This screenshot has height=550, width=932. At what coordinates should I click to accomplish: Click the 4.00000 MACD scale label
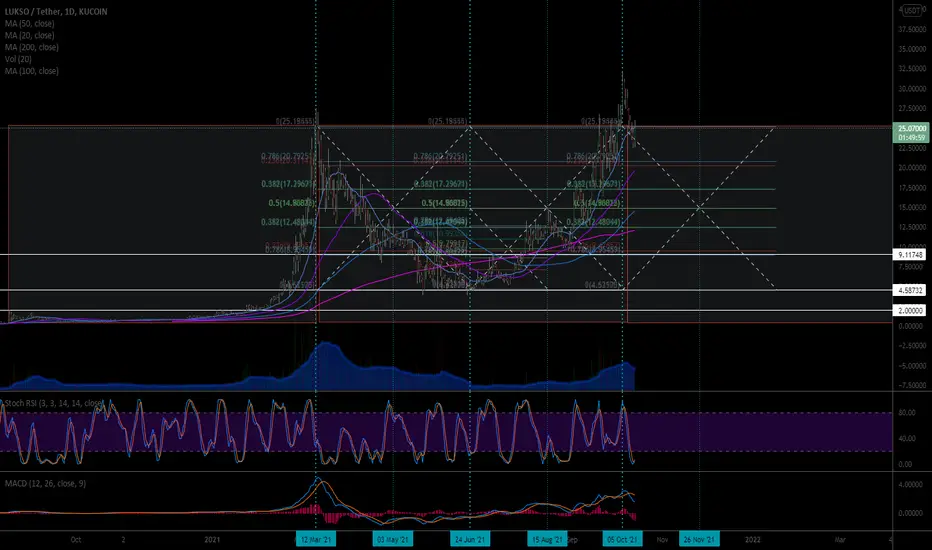coord(910,485)
